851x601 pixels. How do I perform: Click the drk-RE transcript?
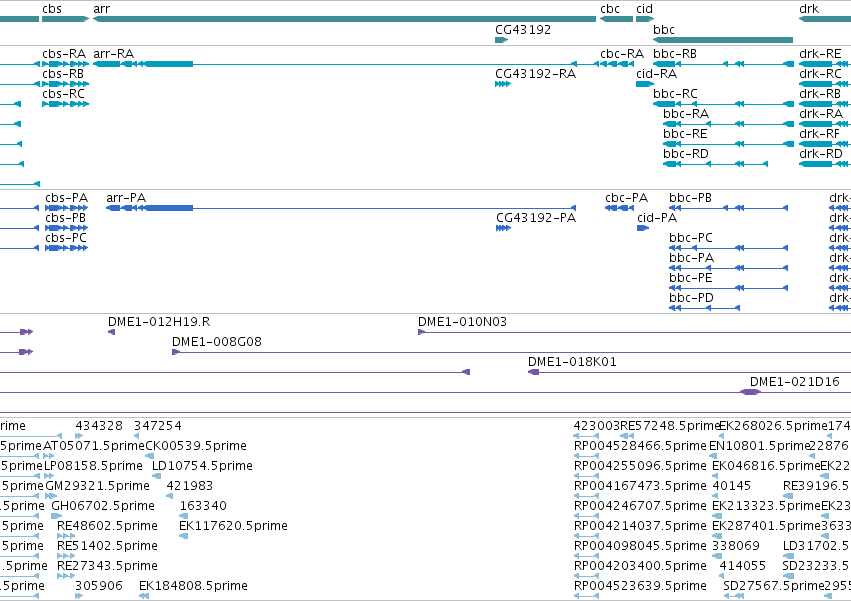[825, 64]
